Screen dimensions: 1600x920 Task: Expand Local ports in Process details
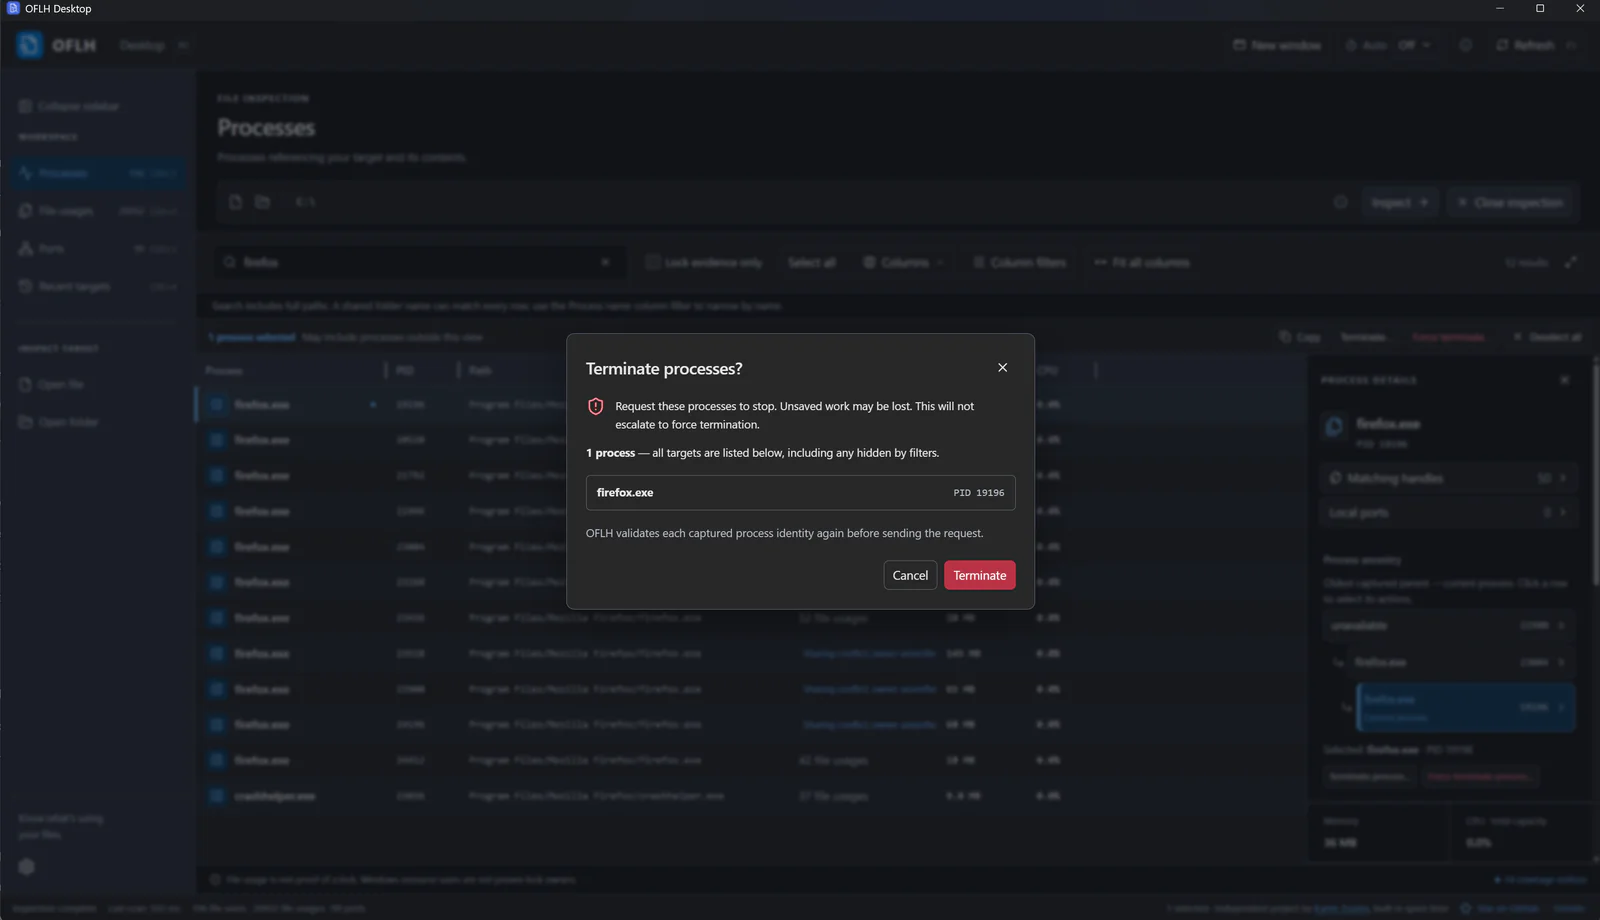[x=1448, y=512]
